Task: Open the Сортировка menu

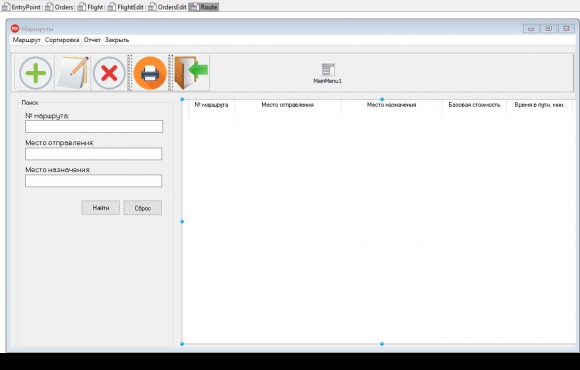Action: click(62, 40)
